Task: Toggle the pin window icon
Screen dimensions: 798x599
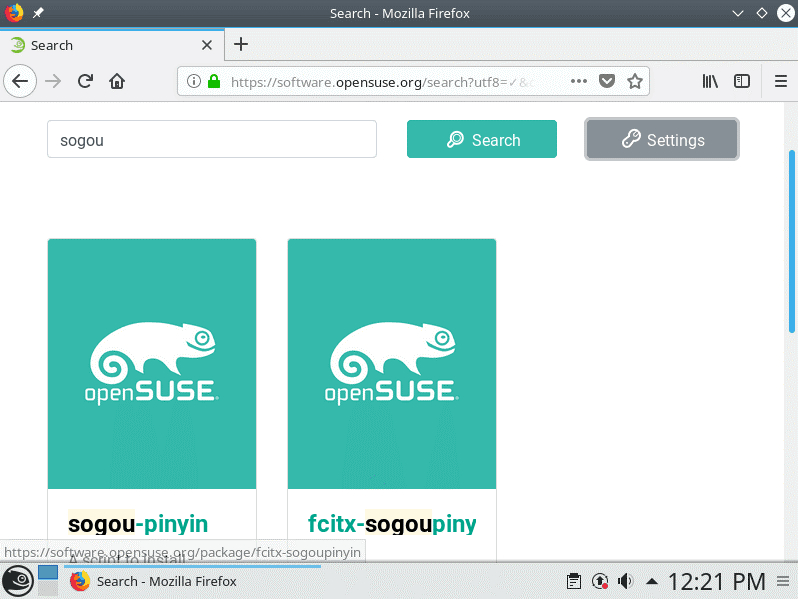Action: 38,13
